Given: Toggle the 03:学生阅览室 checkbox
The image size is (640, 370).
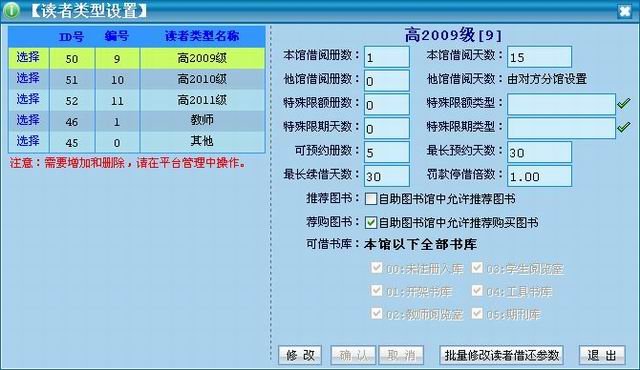Looking at the screenshot, I should click(477, 268).
